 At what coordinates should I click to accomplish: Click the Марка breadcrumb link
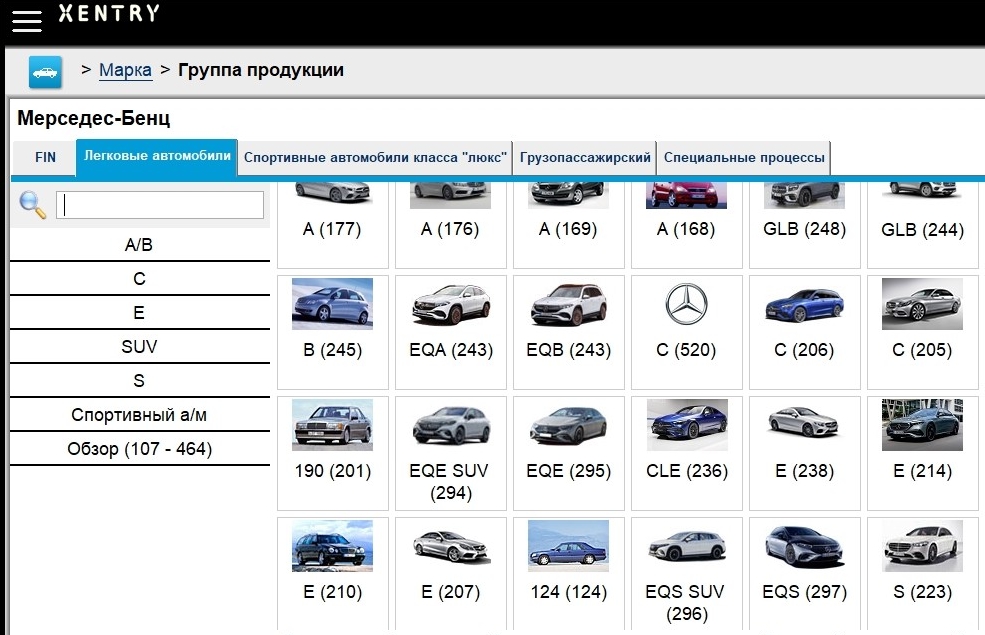(125, 70)
